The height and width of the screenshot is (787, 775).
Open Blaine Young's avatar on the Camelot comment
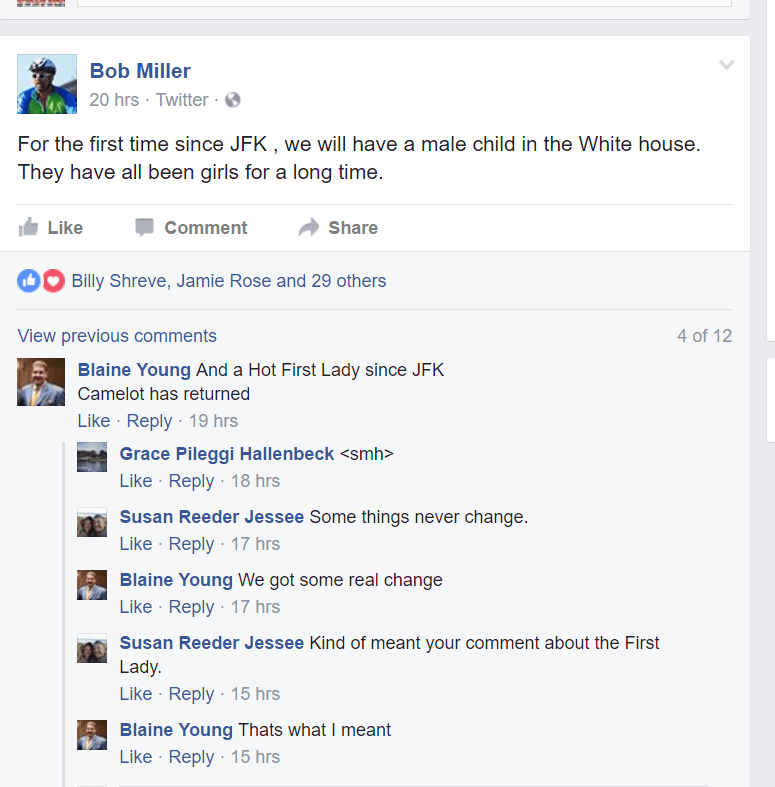tap(41, 382)
